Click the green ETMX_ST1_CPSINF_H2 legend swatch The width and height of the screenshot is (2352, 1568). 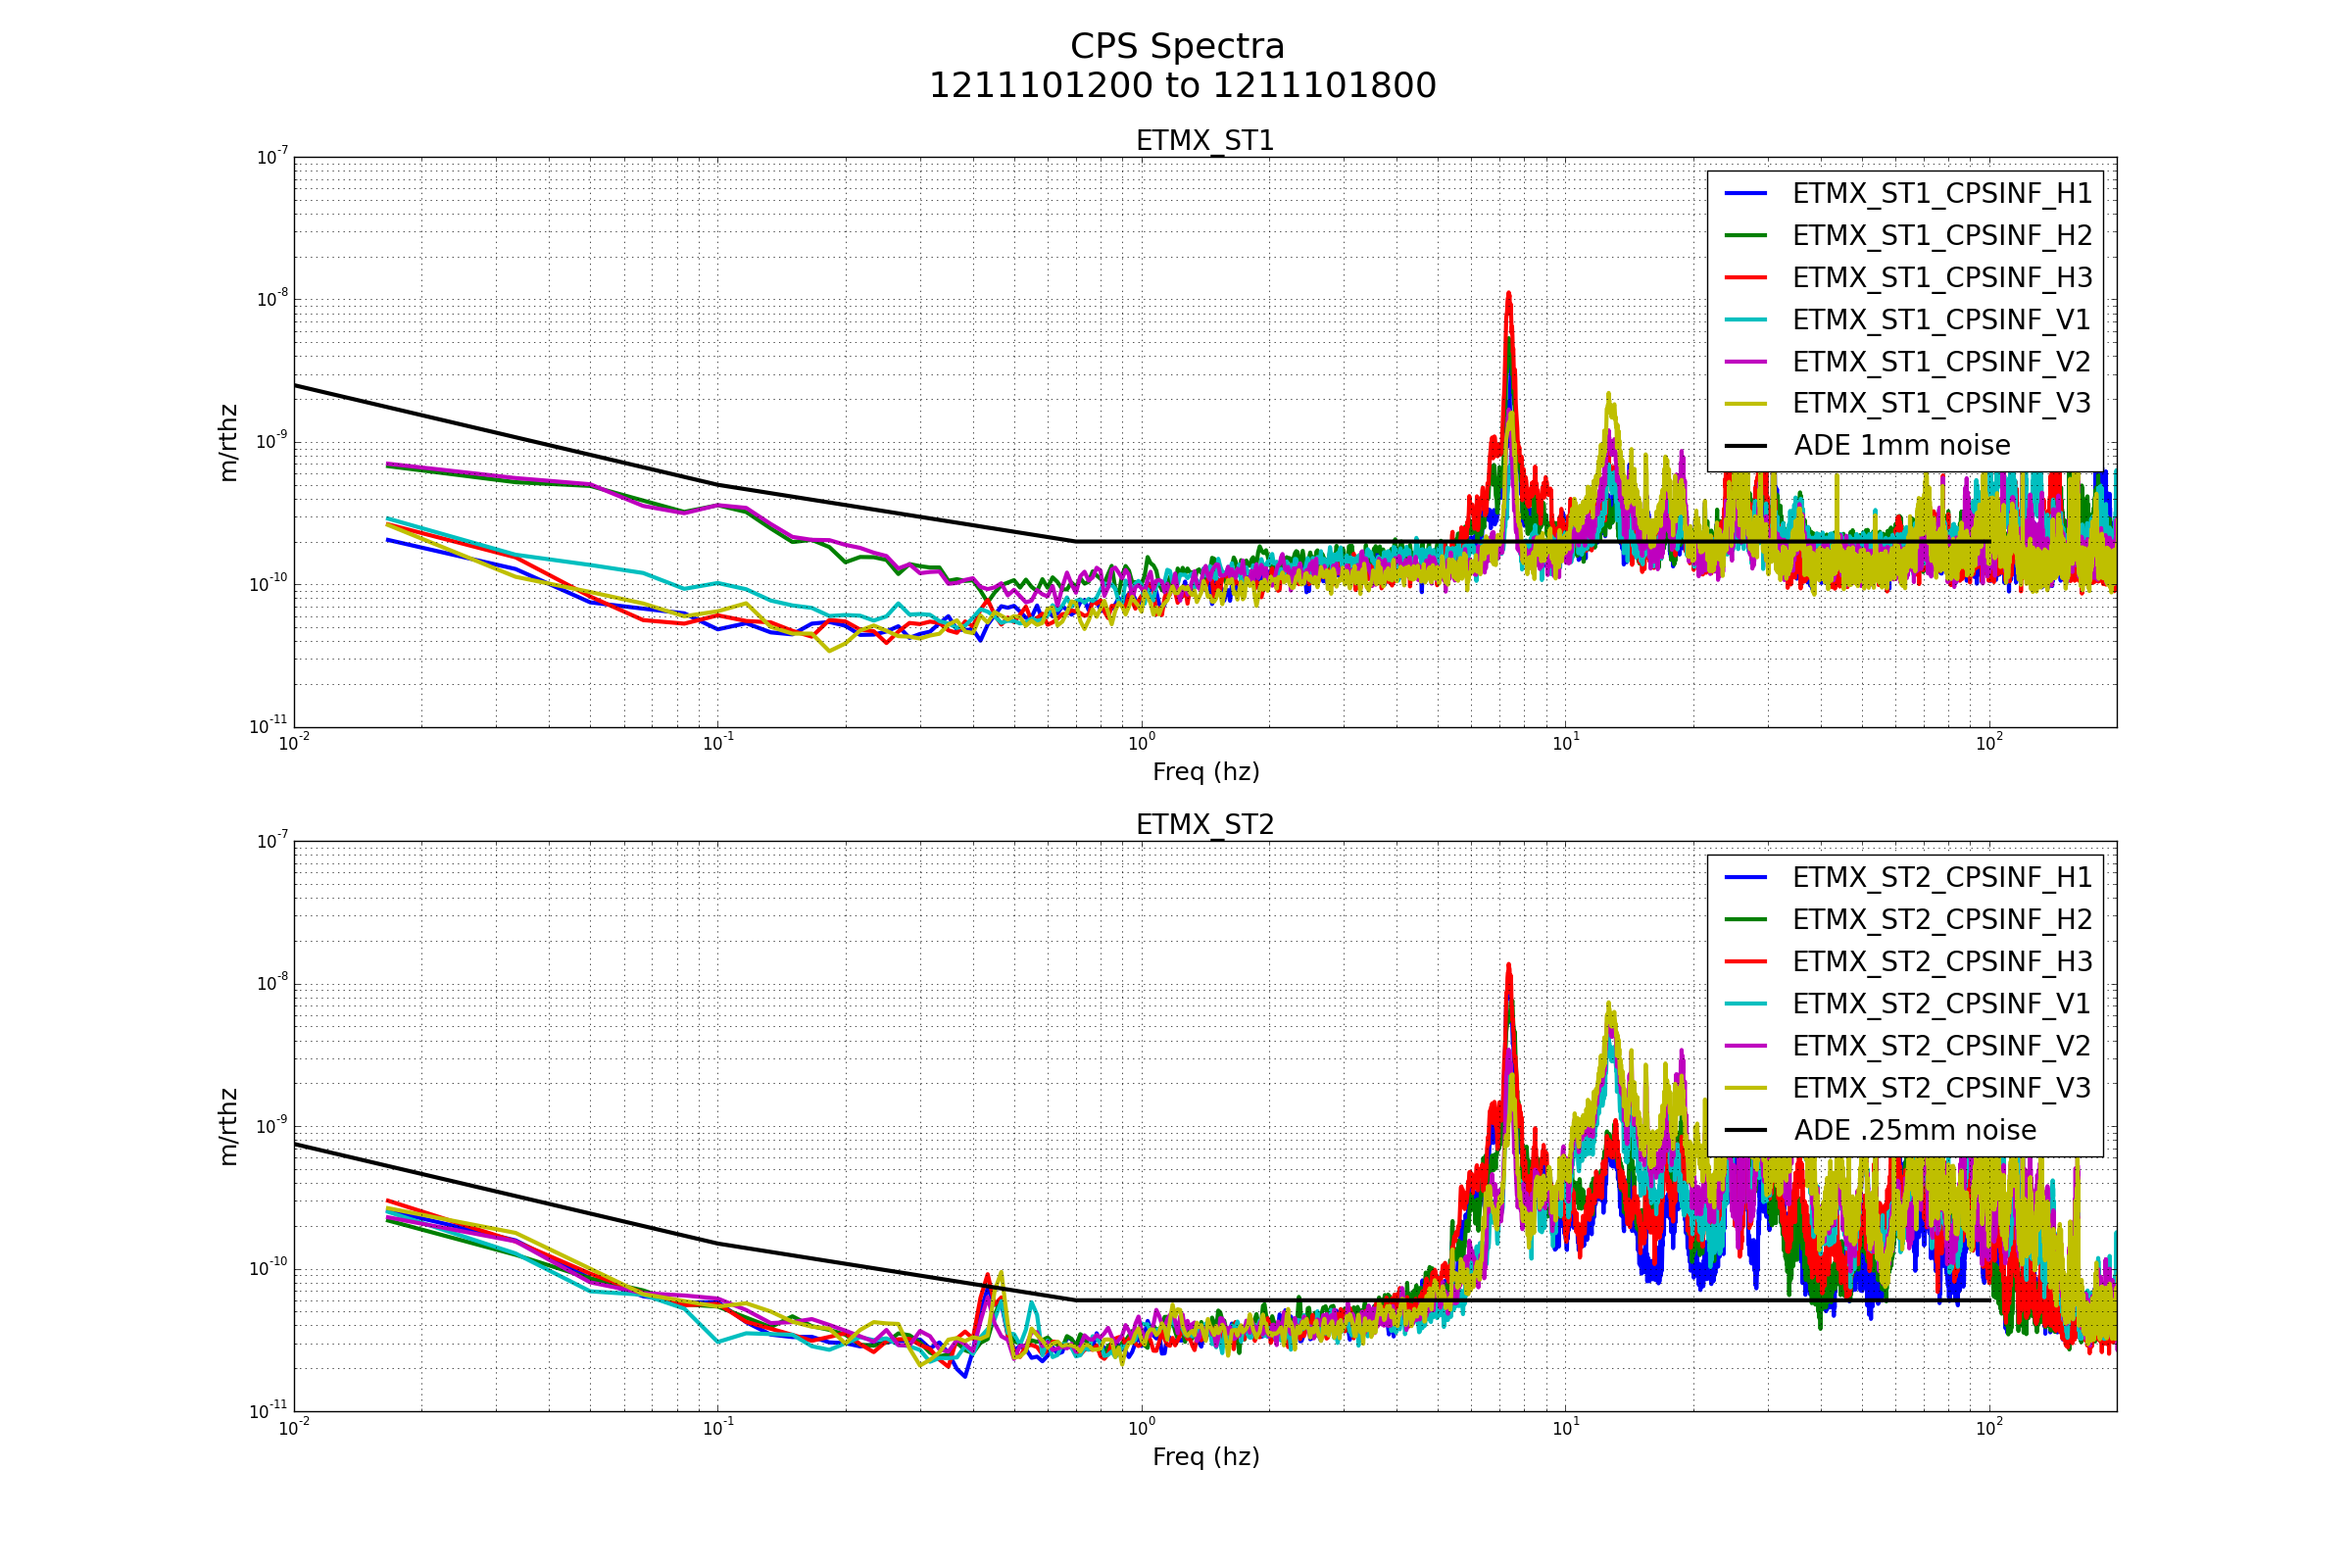[x=1746, y=235]
